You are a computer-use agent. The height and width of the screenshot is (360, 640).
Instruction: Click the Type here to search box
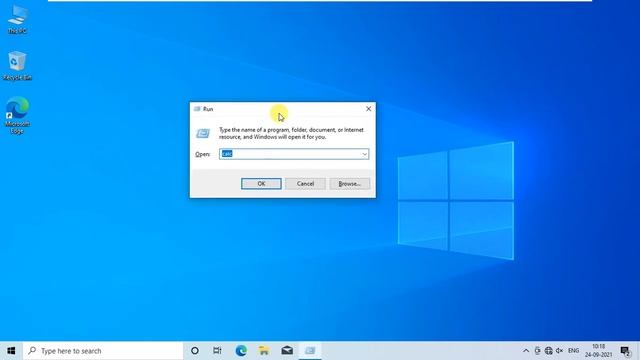tap(103, 351)
